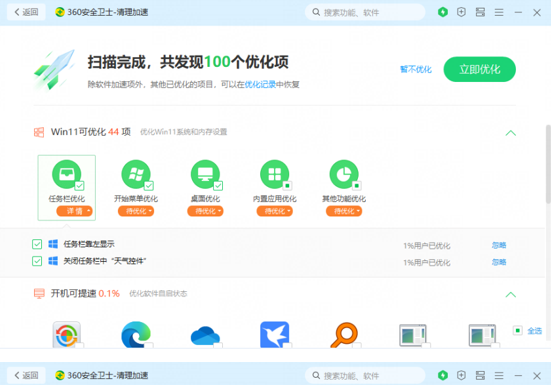Click the orange magnifier startup app icon

[x=344, y=335]
